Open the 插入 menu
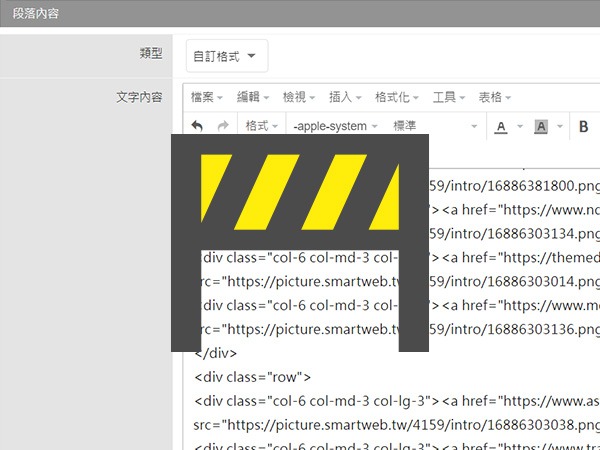The width and height of the screenshot is (600, 450). [x=345, y=97]
